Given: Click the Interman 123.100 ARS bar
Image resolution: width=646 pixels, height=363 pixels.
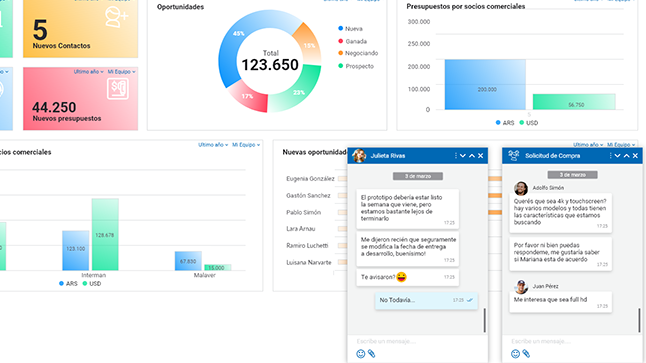Looking at the screenshot, I should click(x=76, y=251).
